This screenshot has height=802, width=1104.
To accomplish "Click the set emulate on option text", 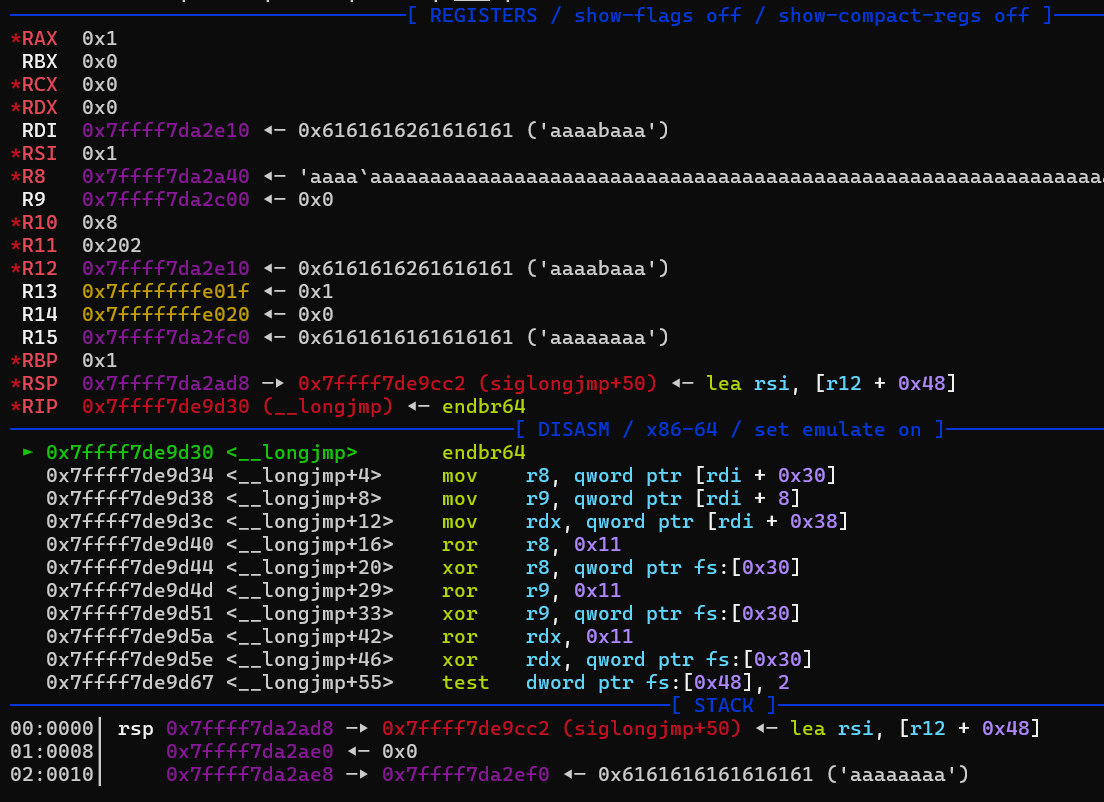I will (842, 429).
